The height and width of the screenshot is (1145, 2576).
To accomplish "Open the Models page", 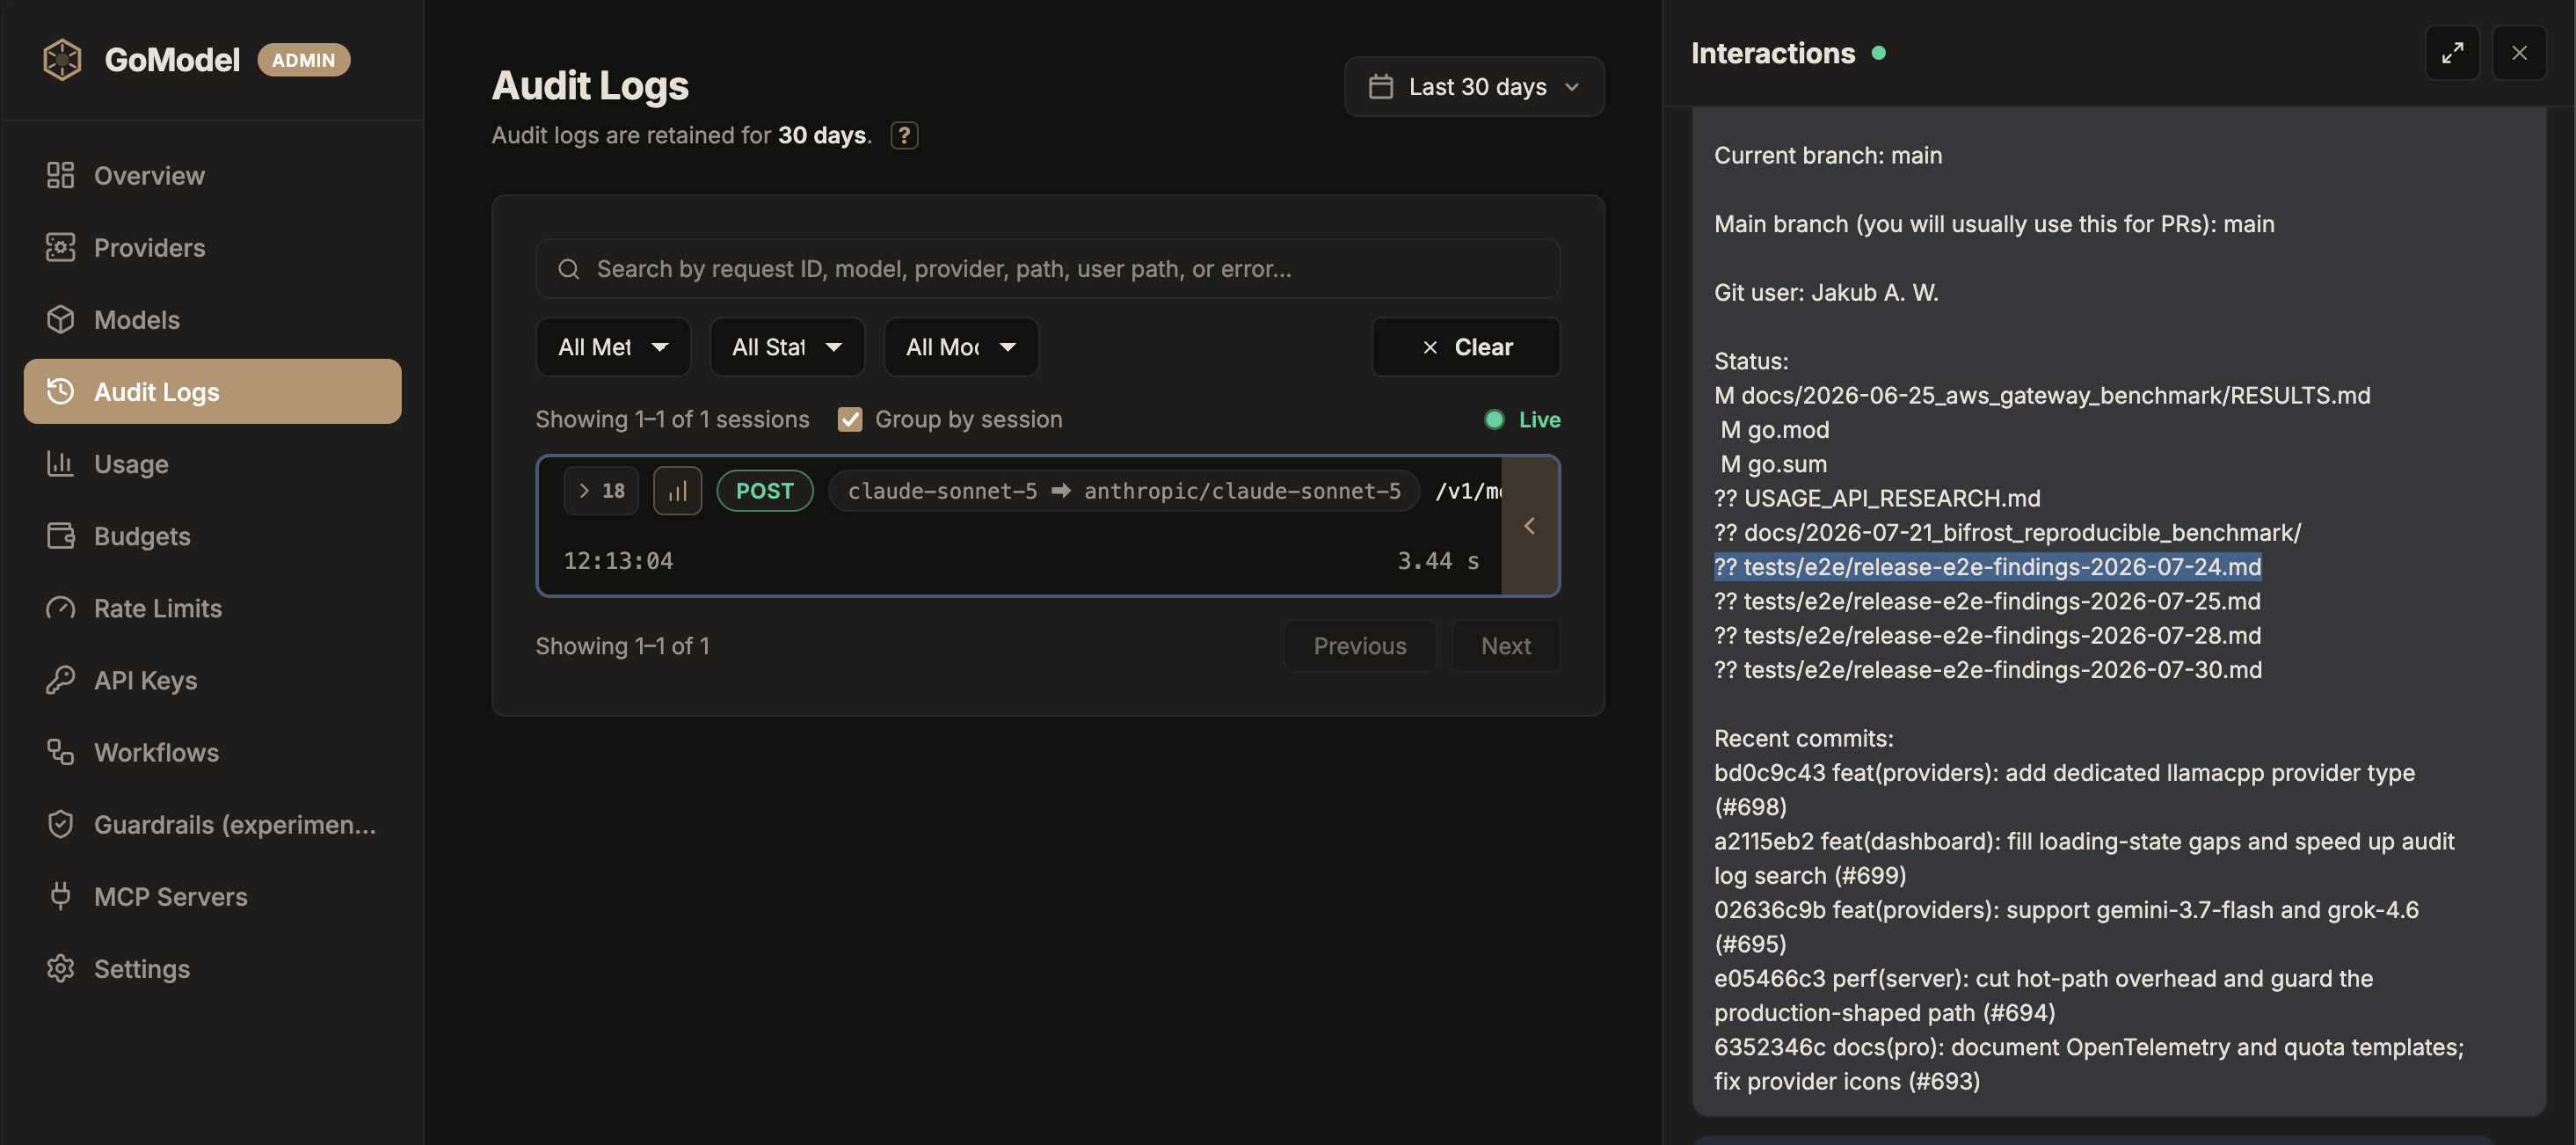I will click(x=212, y=319).
